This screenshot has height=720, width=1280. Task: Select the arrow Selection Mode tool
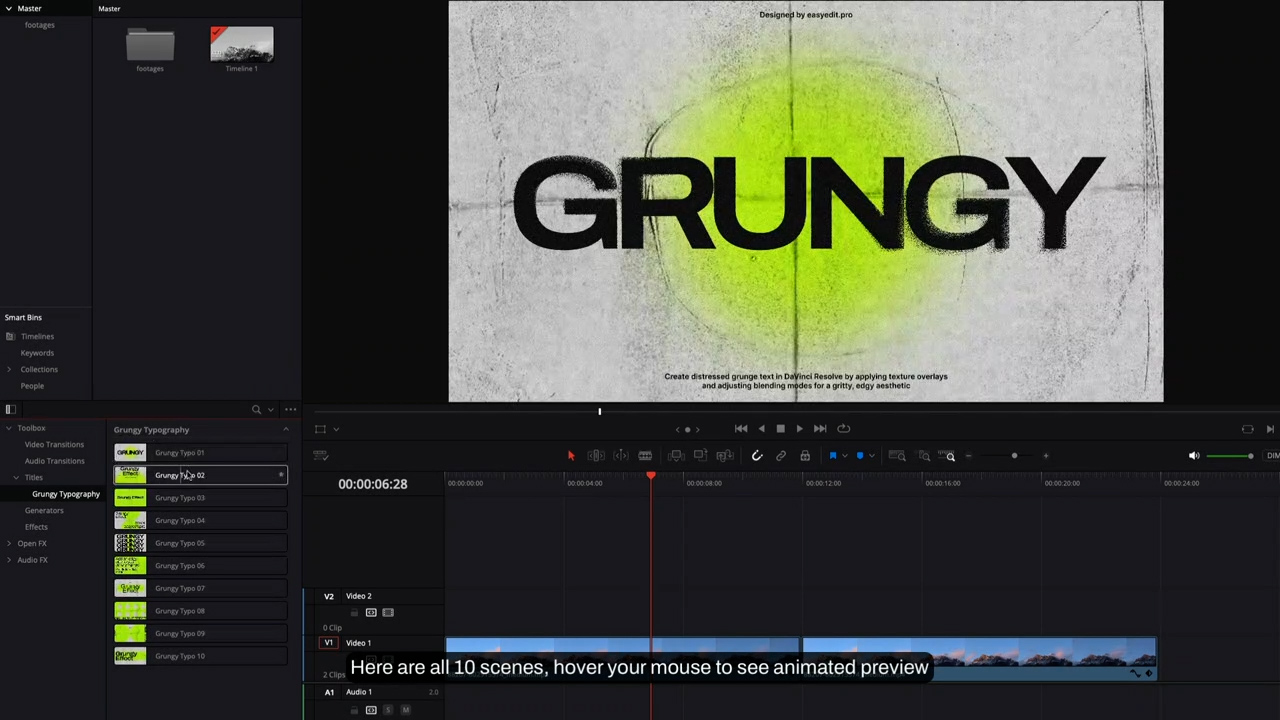click(571, 456)
